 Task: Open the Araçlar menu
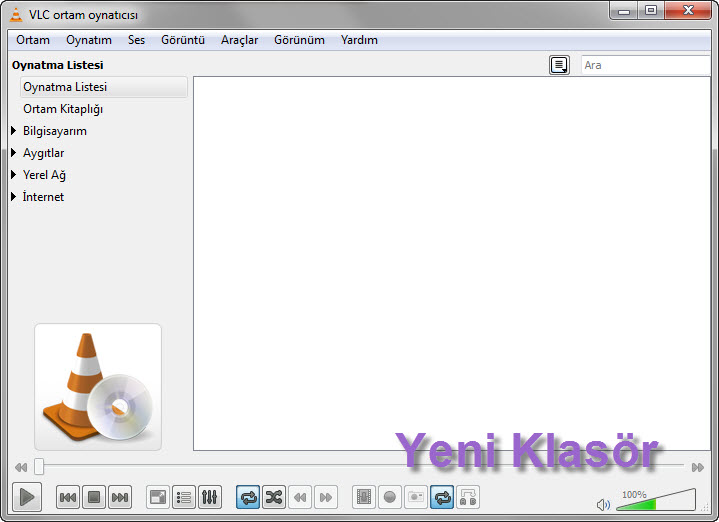click(x=239, y=40)
